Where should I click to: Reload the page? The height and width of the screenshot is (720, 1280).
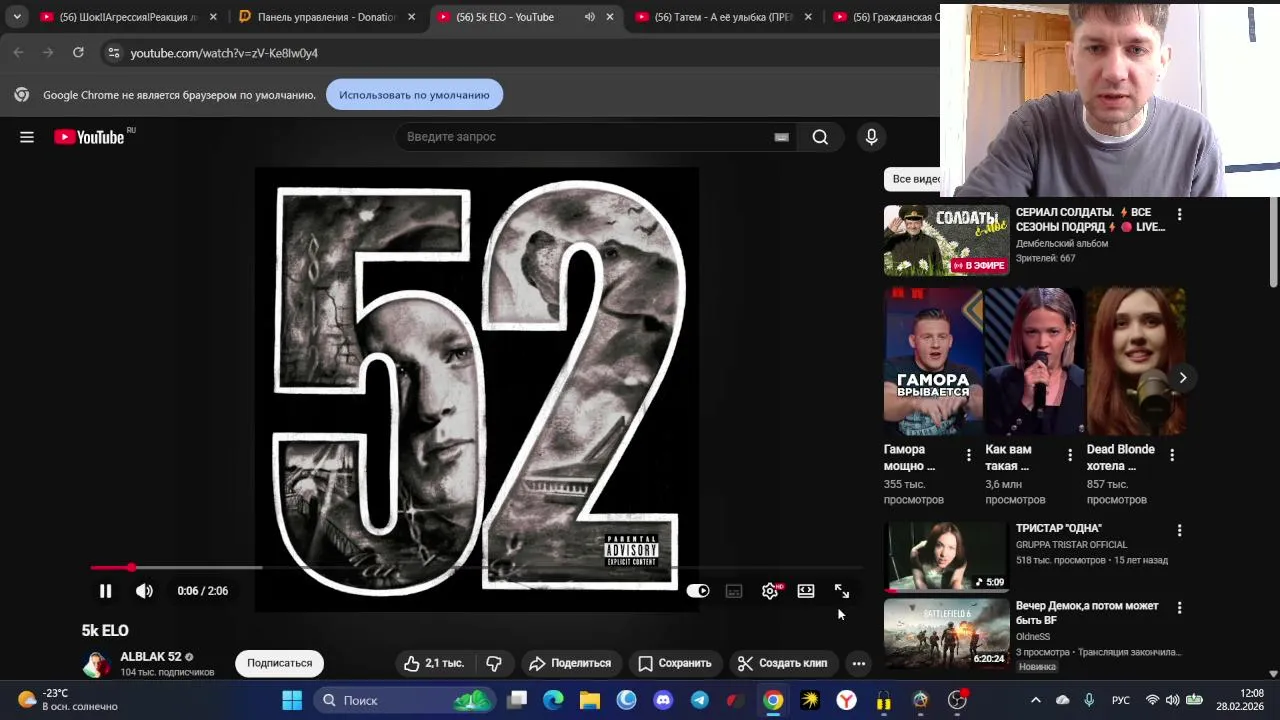78,53
